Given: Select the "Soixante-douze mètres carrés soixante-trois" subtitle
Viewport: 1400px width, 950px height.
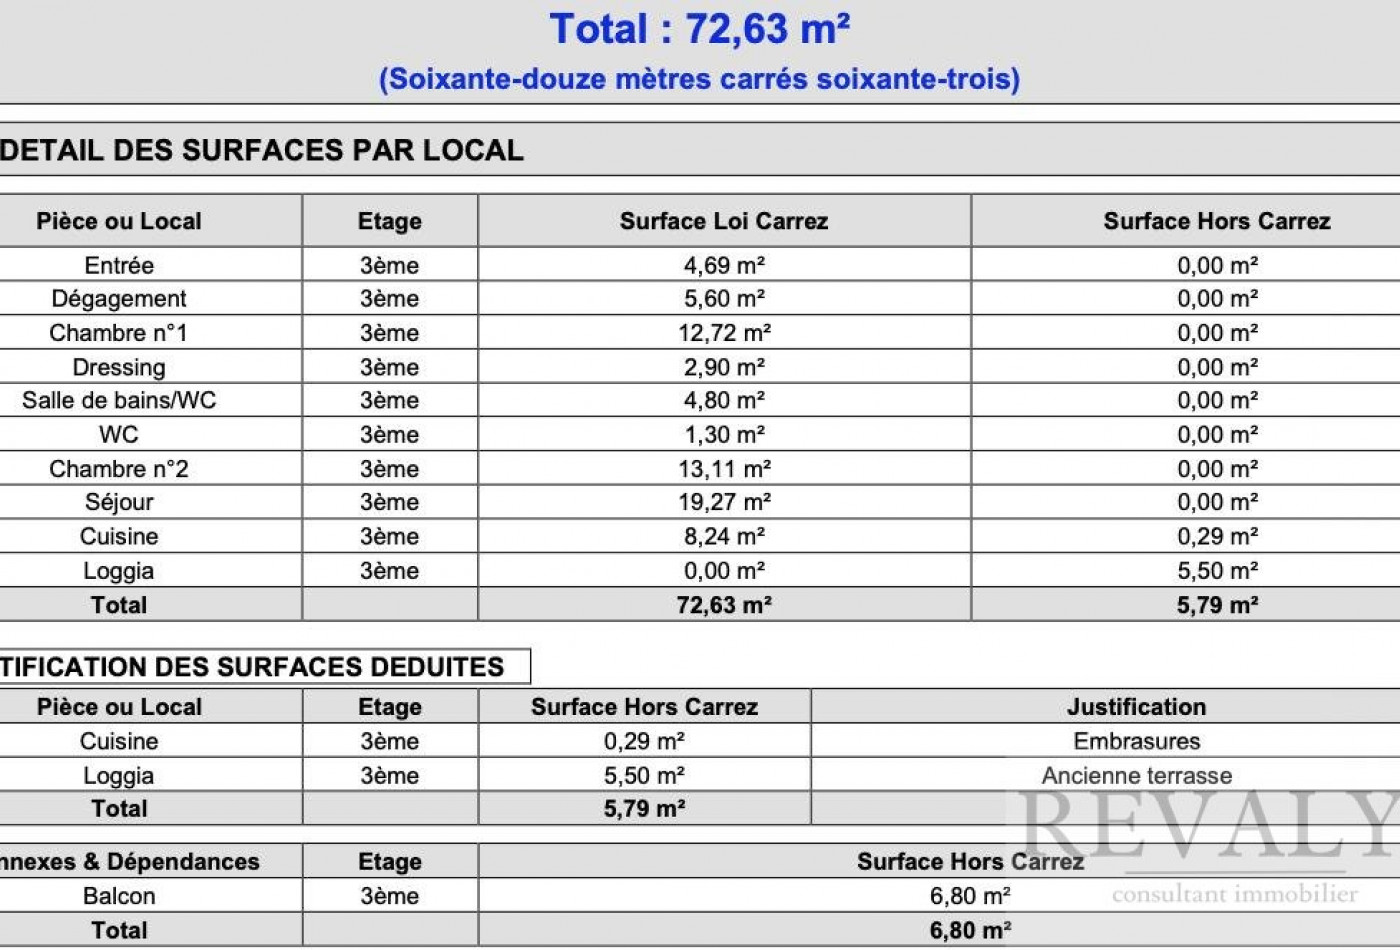Looking at the screenshot, I should [699, 79].
